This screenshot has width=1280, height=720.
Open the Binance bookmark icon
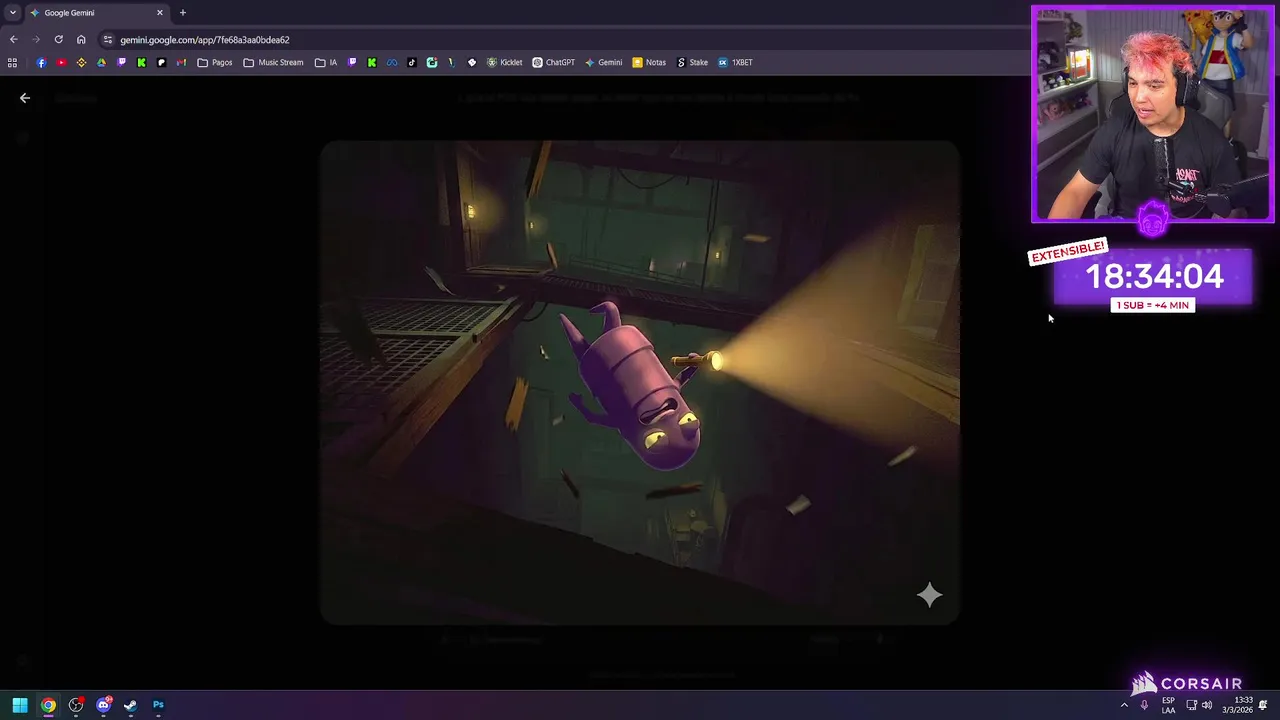pos(81,62)
